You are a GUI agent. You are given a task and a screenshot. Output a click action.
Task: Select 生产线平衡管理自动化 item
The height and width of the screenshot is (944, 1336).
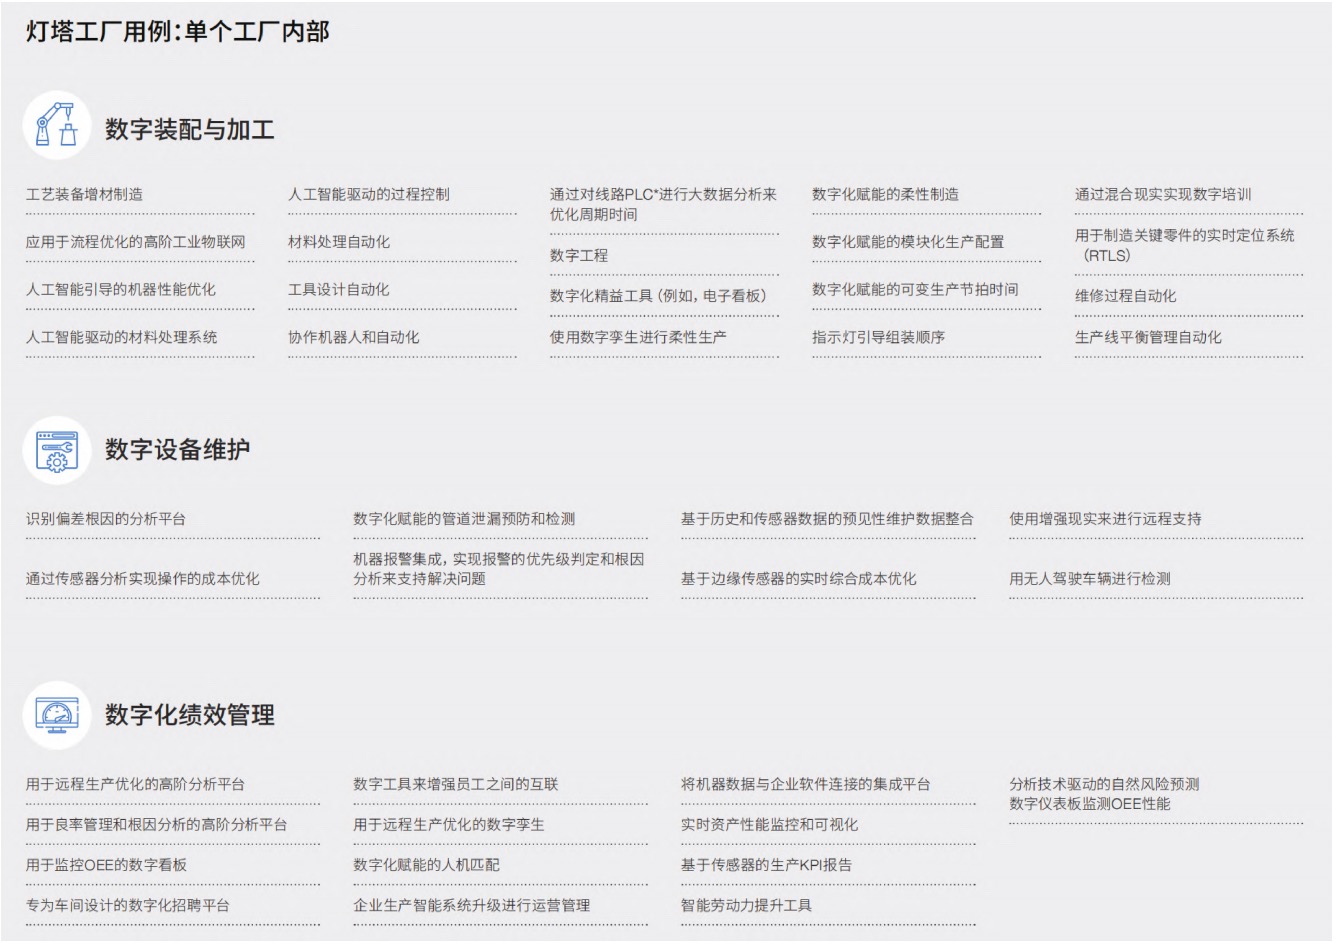pos(1147,337)
